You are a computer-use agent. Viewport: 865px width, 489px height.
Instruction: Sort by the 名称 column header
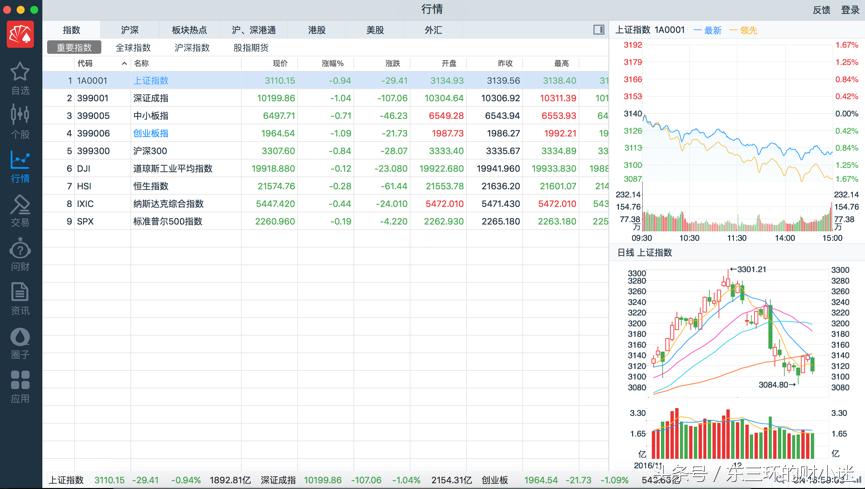coord(141,63)
